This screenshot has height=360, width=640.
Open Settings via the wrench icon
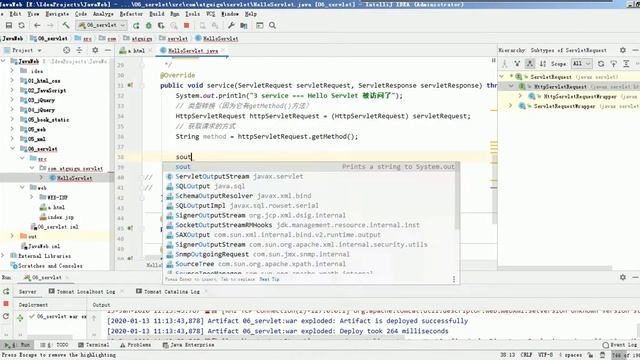pyautogui.click(x=231, y=25)
